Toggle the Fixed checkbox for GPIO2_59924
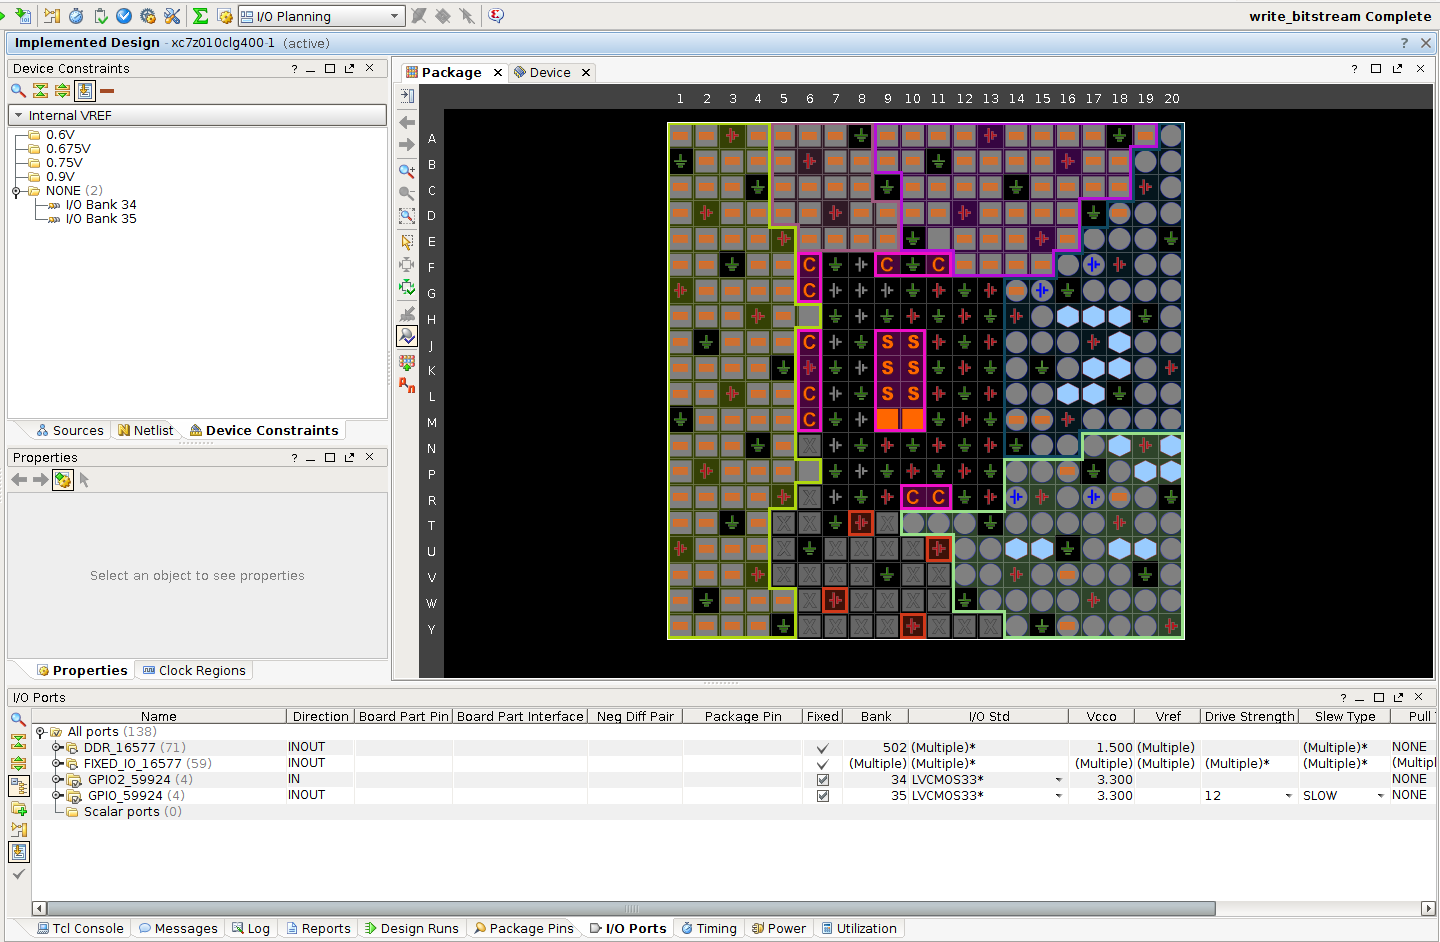1440x942 pixels. pyautogui.click(x=823, y=780)
